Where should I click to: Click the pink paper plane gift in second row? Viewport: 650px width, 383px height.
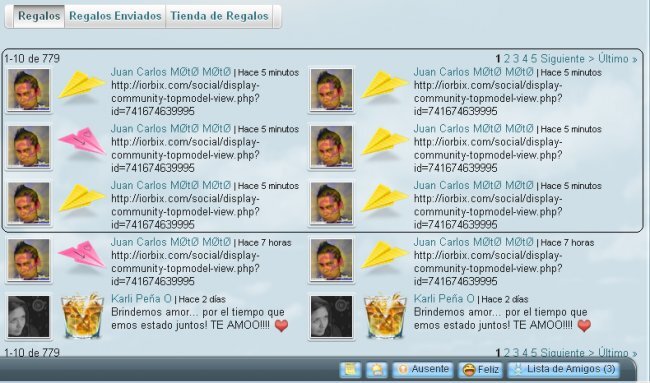click(x=82, y=142)
